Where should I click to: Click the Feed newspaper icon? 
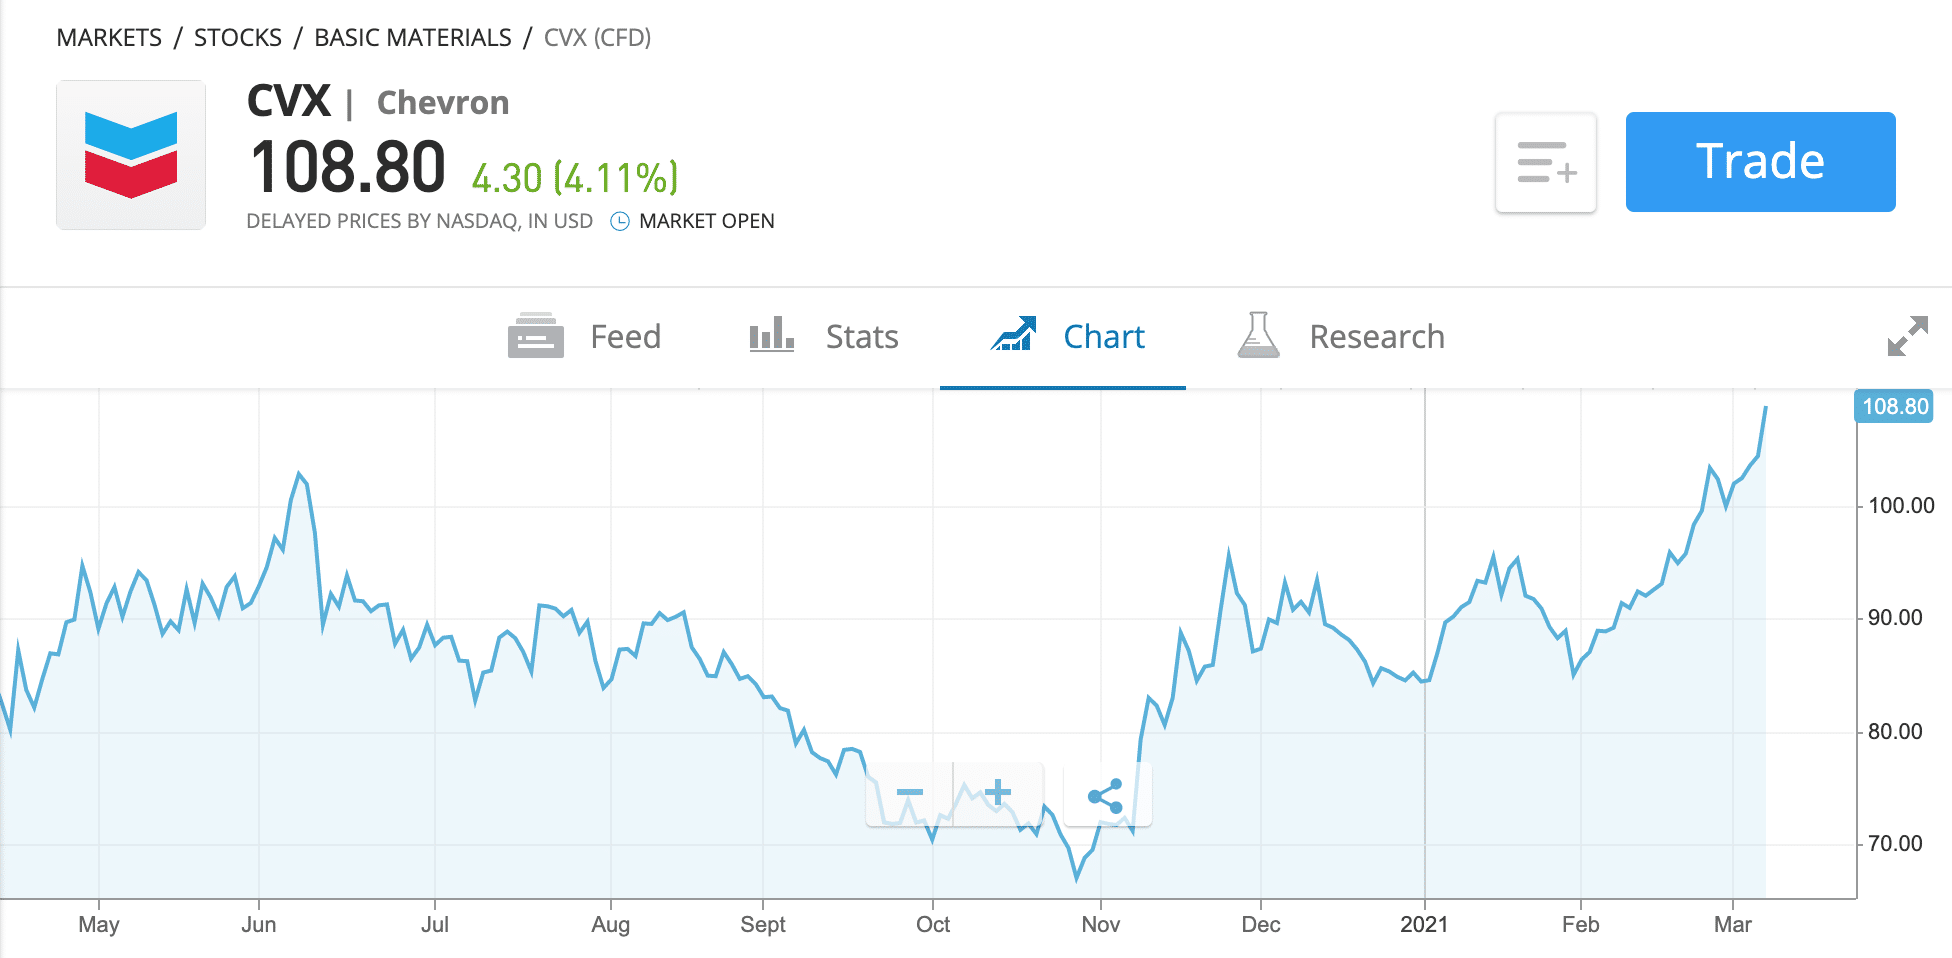536,336
